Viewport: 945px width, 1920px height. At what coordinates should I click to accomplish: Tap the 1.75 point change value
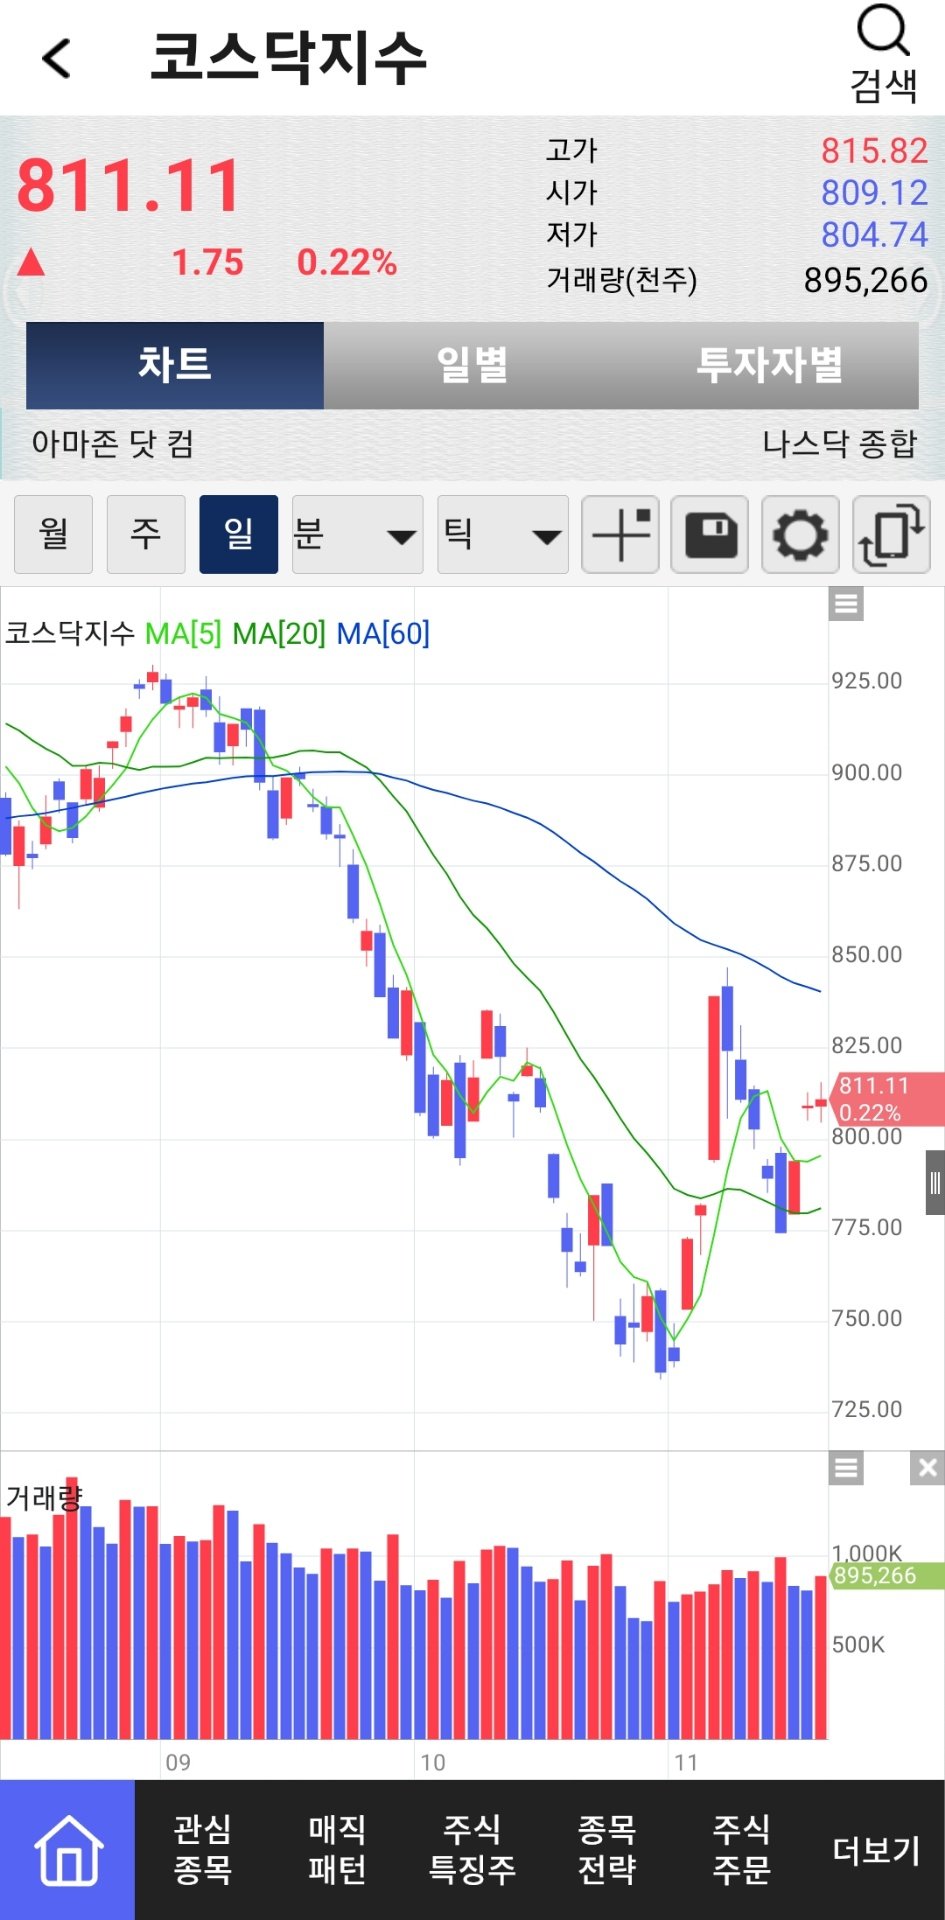click(x=208, y=263)
